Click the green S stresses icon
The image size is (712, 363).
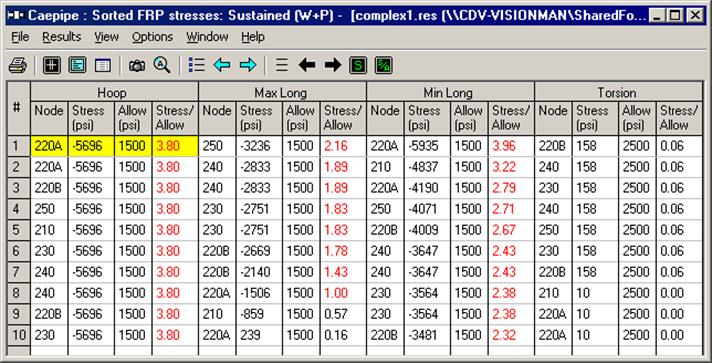358,66
